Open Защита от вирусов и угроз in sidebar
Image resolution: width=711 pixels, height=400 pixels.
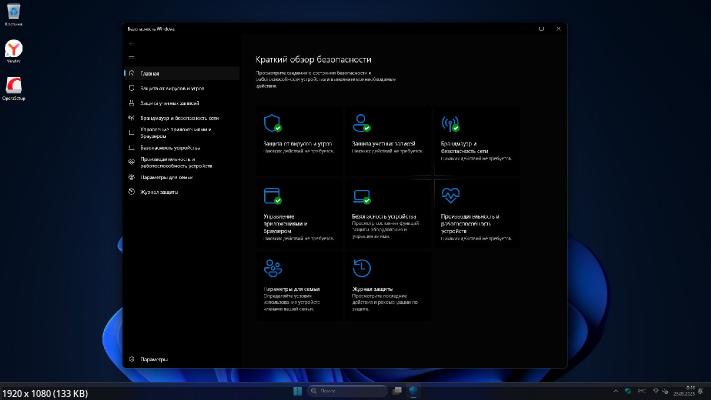click(x=182, y=88)
